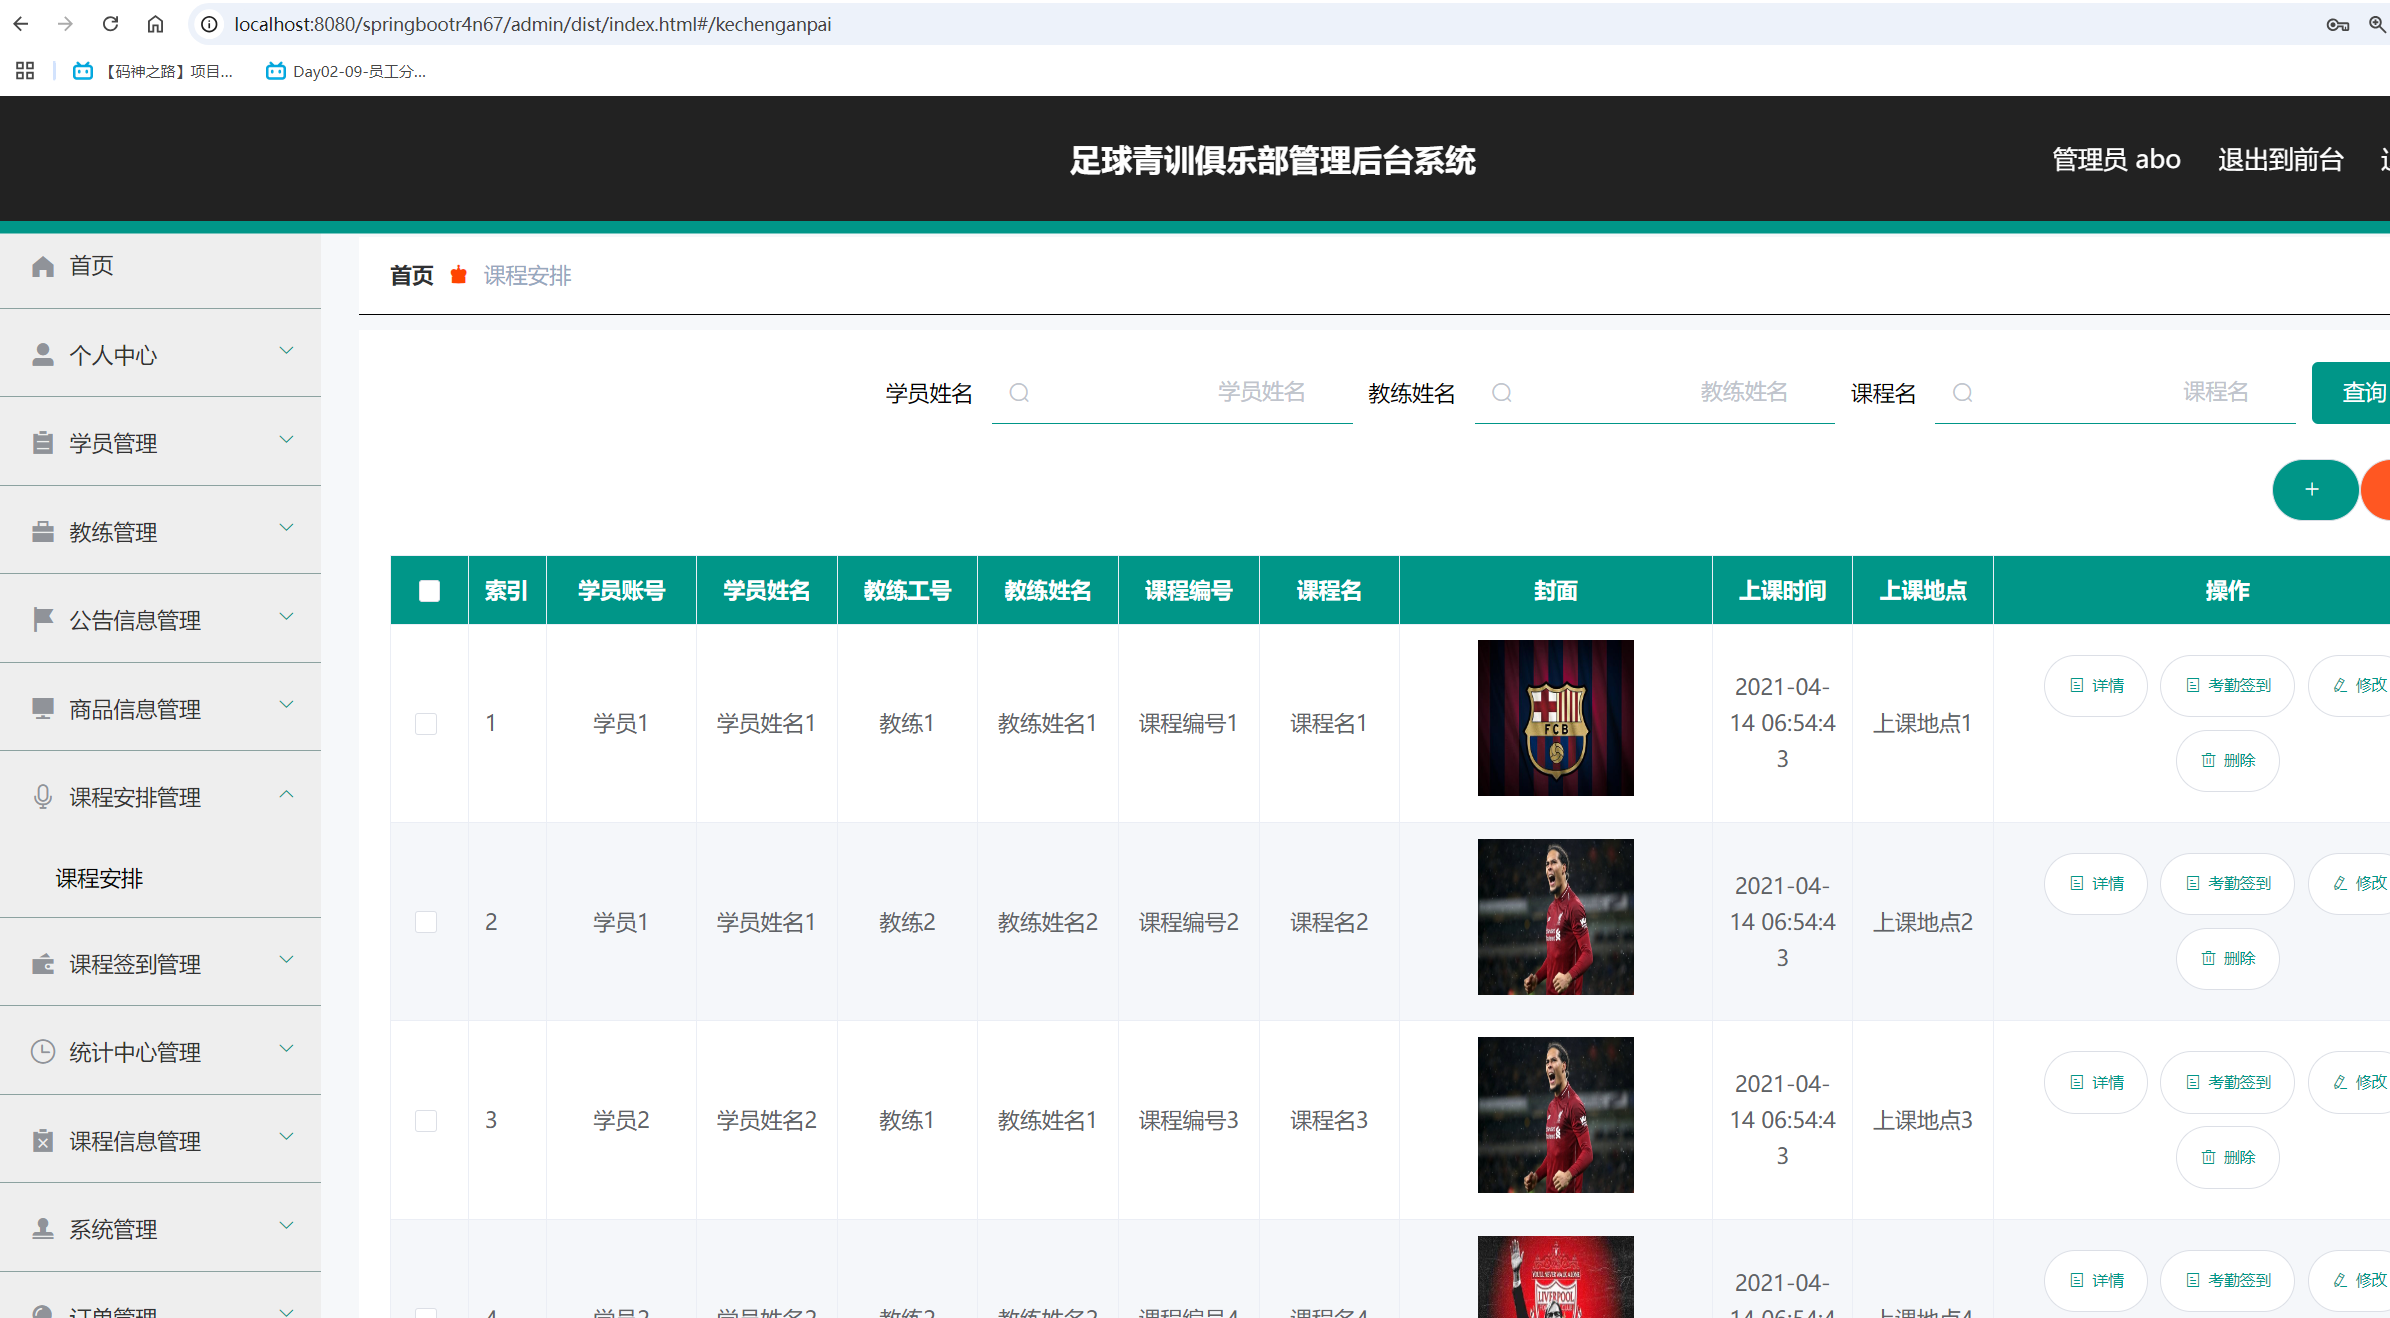Click the Barcelona cover thumbnail in row 1
Screen dimensions: 2390x1318
[1555, 718]
